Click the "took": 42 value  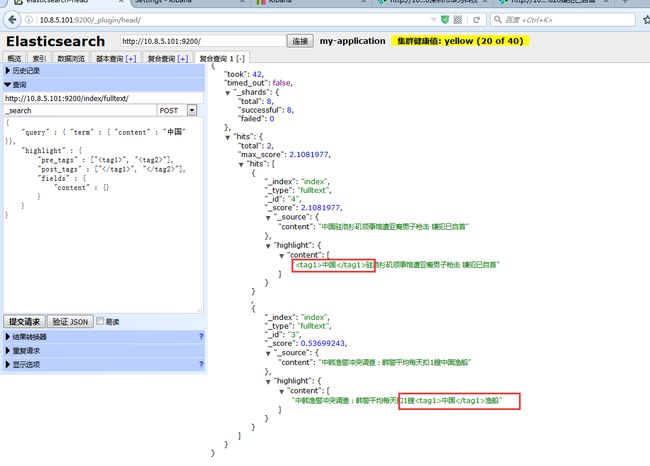tap(257, 74)
